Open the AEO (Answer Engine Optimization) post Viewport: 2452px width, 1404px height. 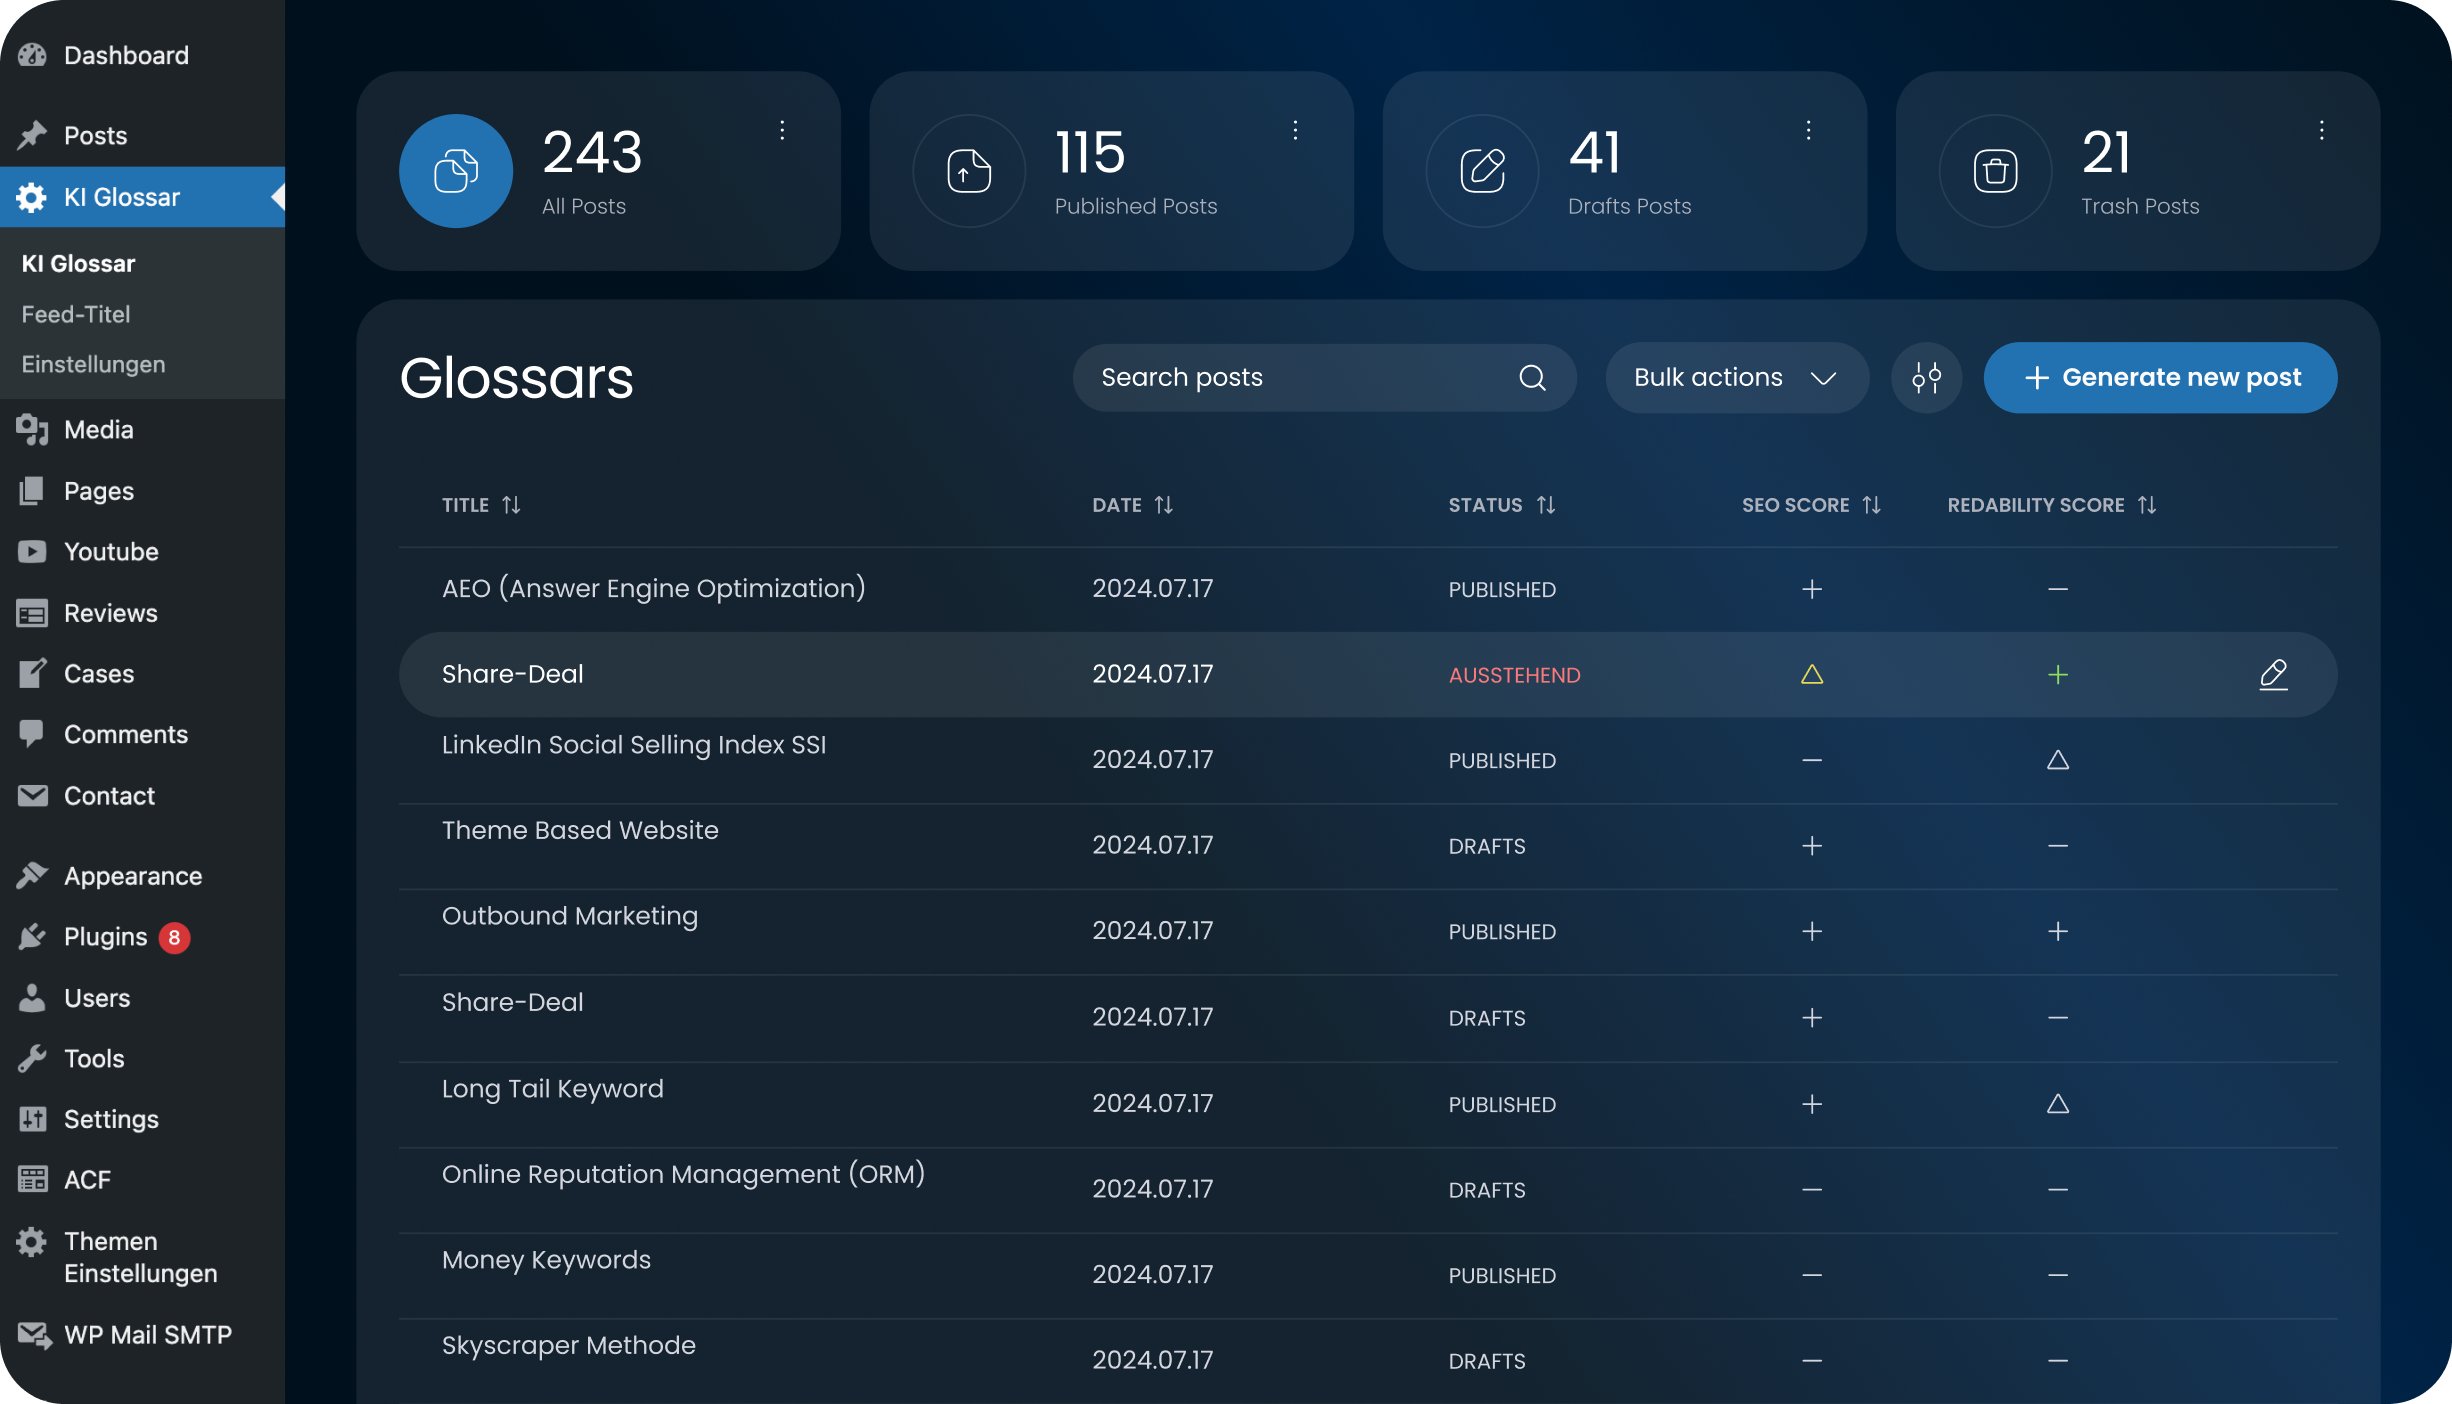pos(653,588)
